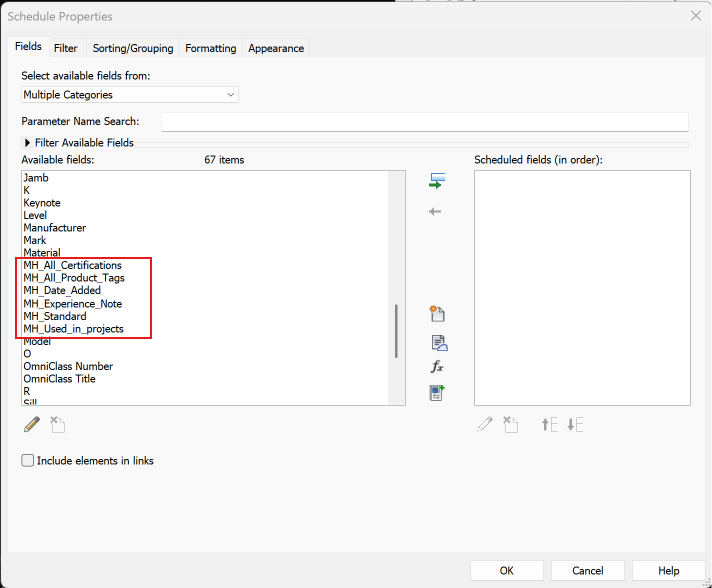Select MH_Experience_Note field
This screenshot has width=712, height=588.
(73, 303)
